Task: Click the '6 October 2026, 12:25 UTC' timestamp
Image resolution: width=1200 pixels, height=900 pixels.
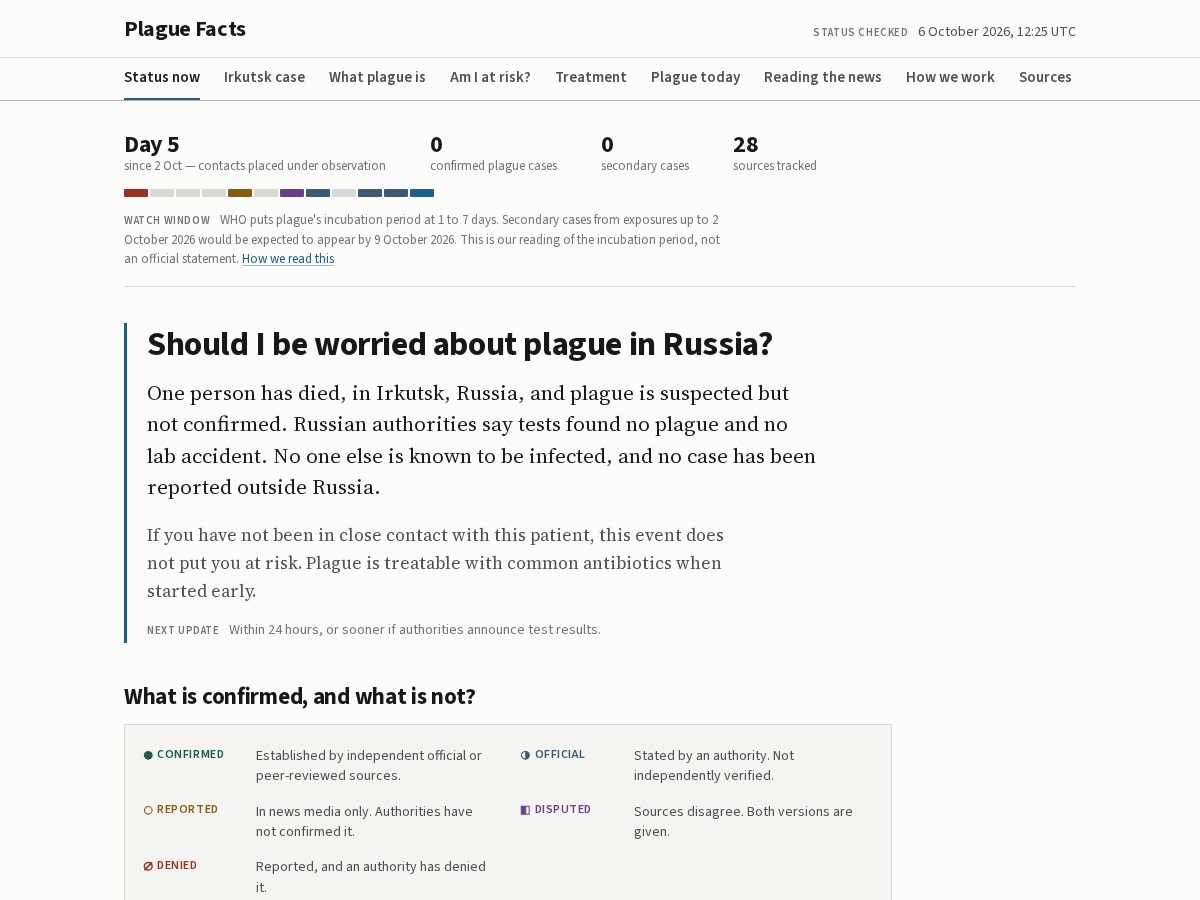Action: (x=997, y=31)
